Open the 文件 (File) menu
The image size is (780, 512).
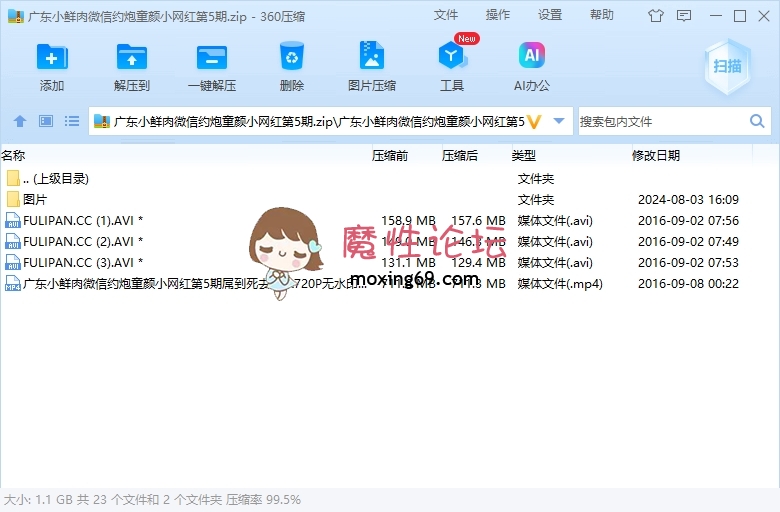pyautogui.click(x=446, y=15)
